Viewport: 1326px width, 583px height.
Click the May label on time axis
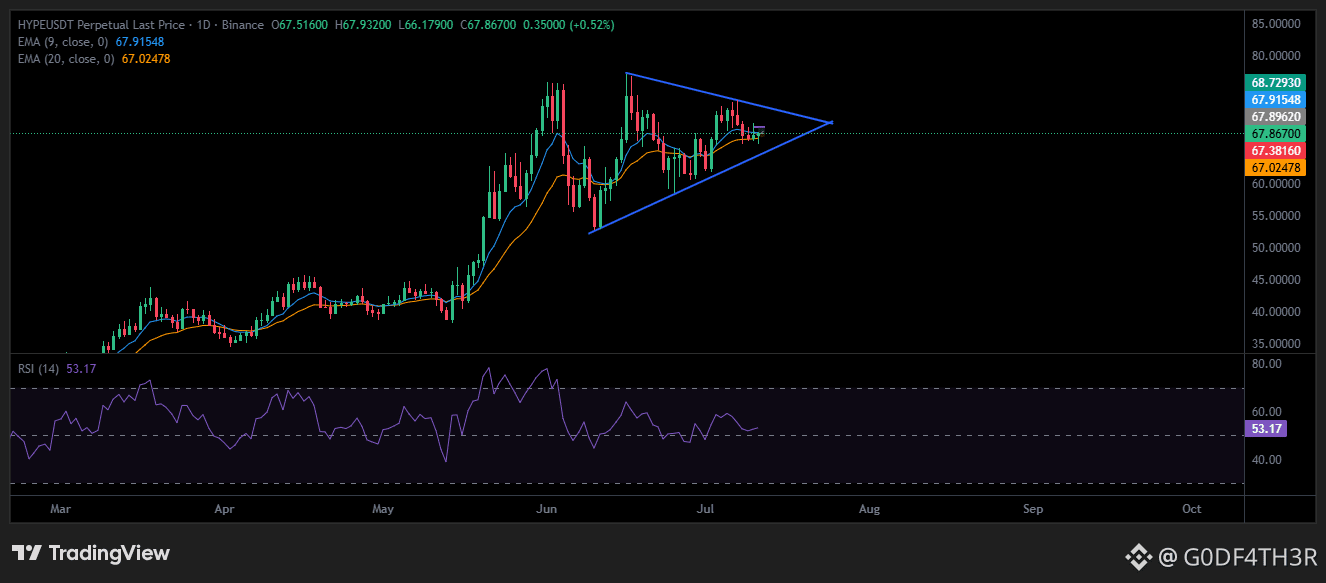pos(383,509)
